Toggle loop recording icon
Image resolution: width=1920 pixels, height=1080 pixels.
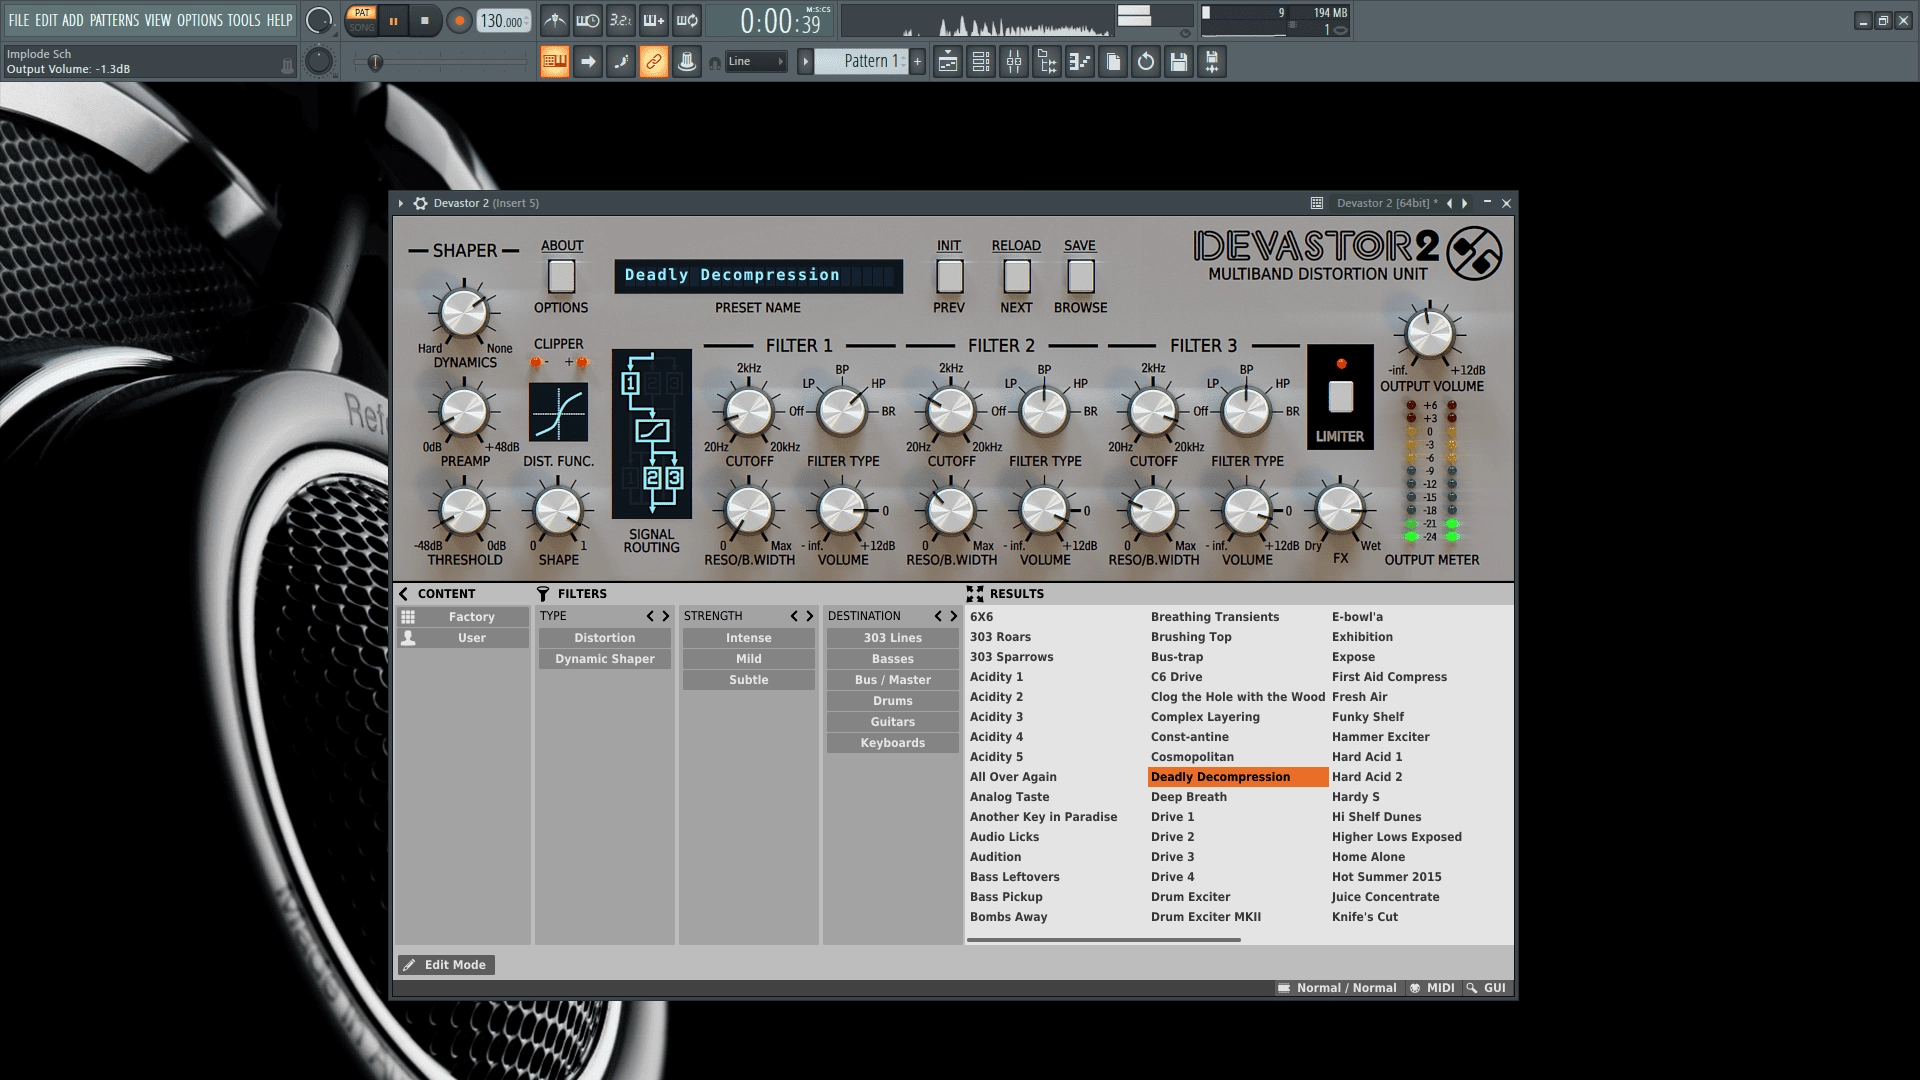pyautogui.click(x=687, y=20)
